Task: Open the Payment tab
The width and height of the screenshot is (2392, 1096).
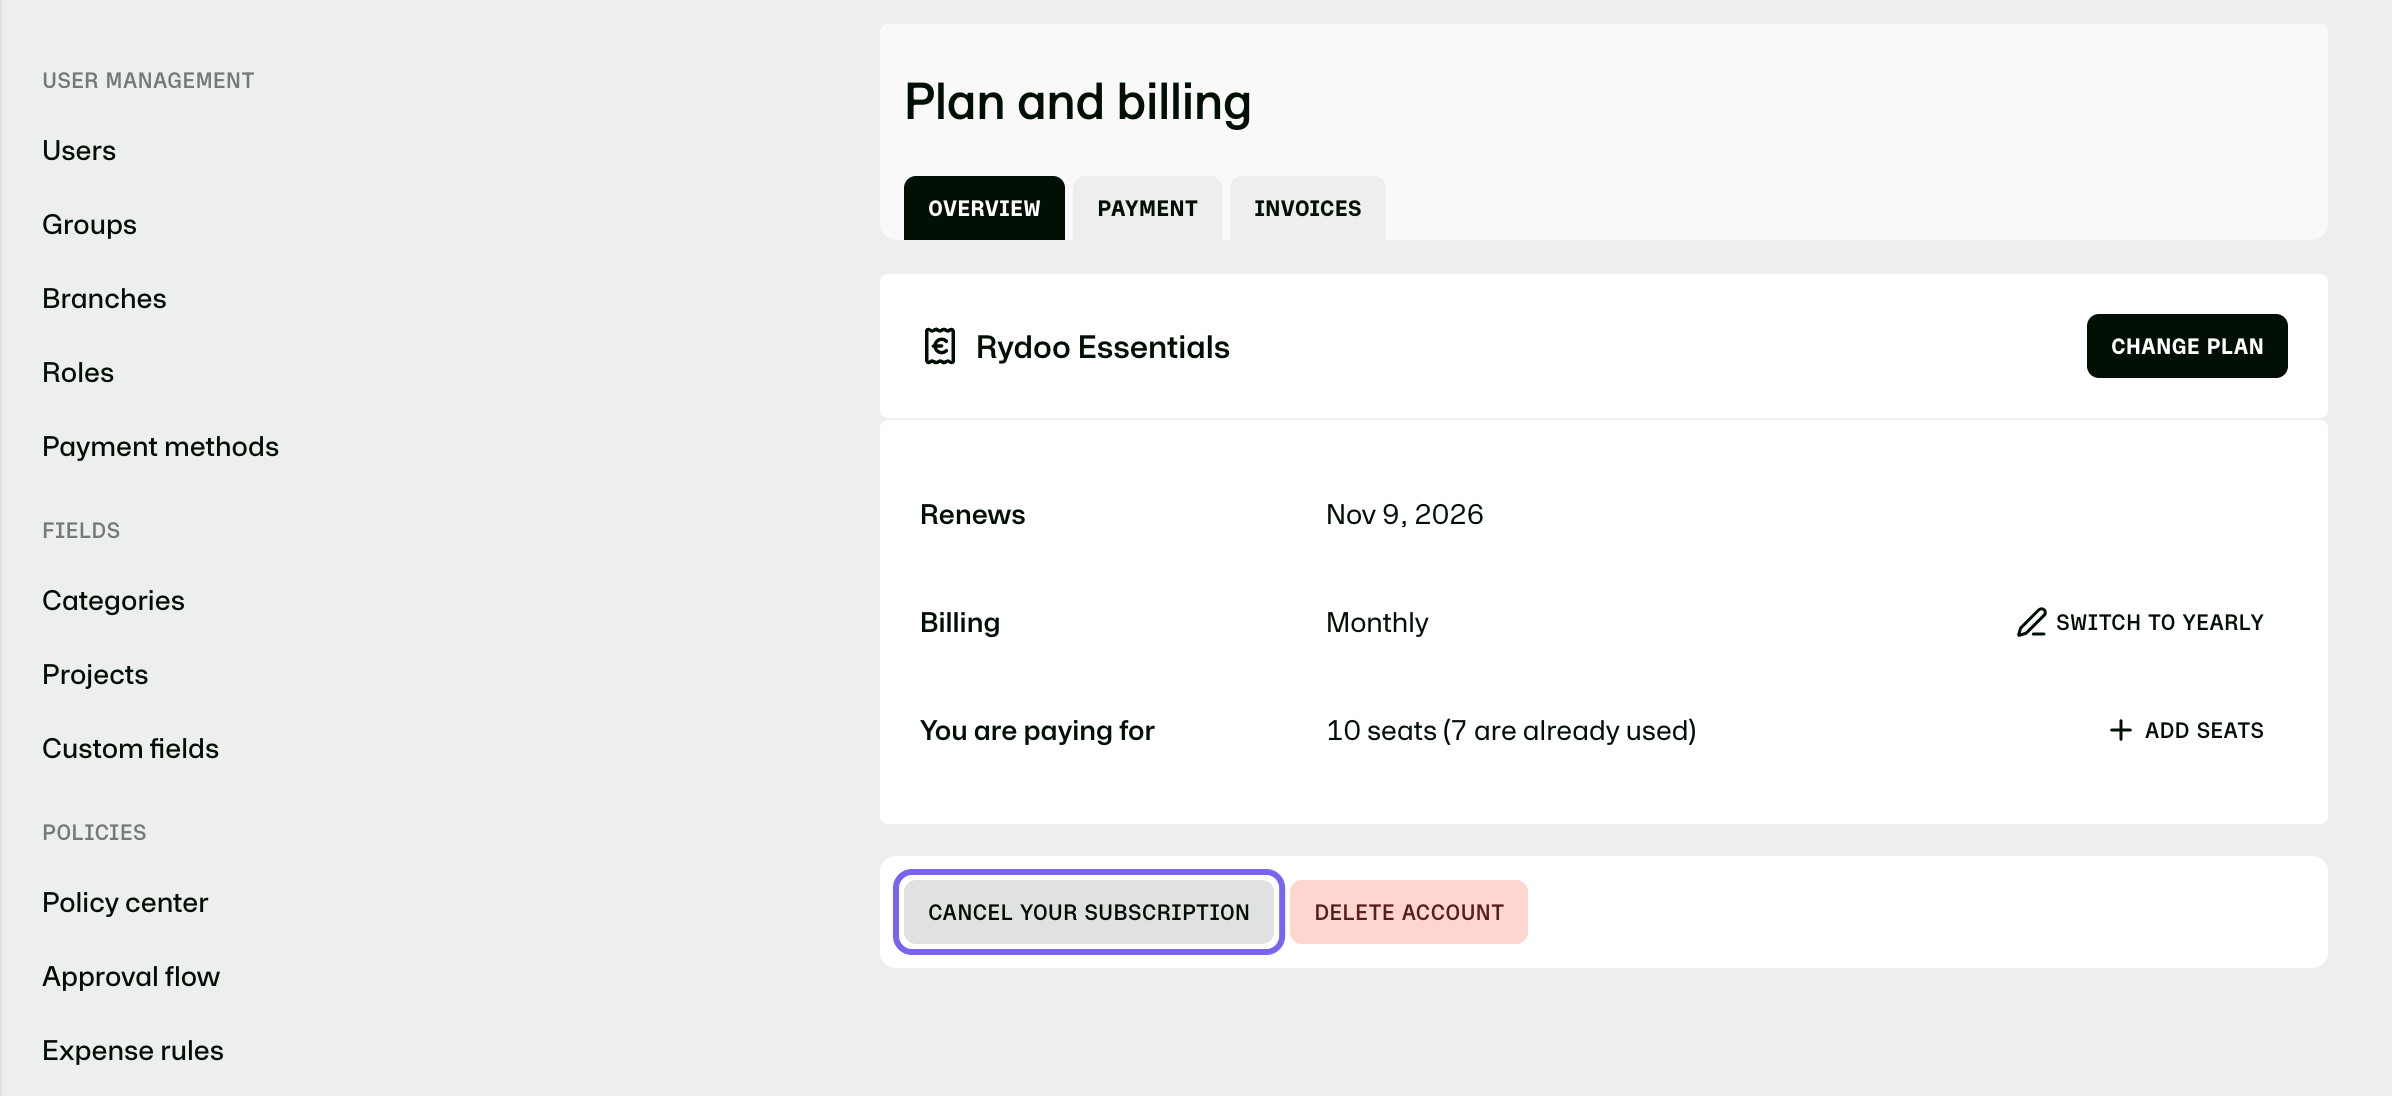Action: point(1147,208)
